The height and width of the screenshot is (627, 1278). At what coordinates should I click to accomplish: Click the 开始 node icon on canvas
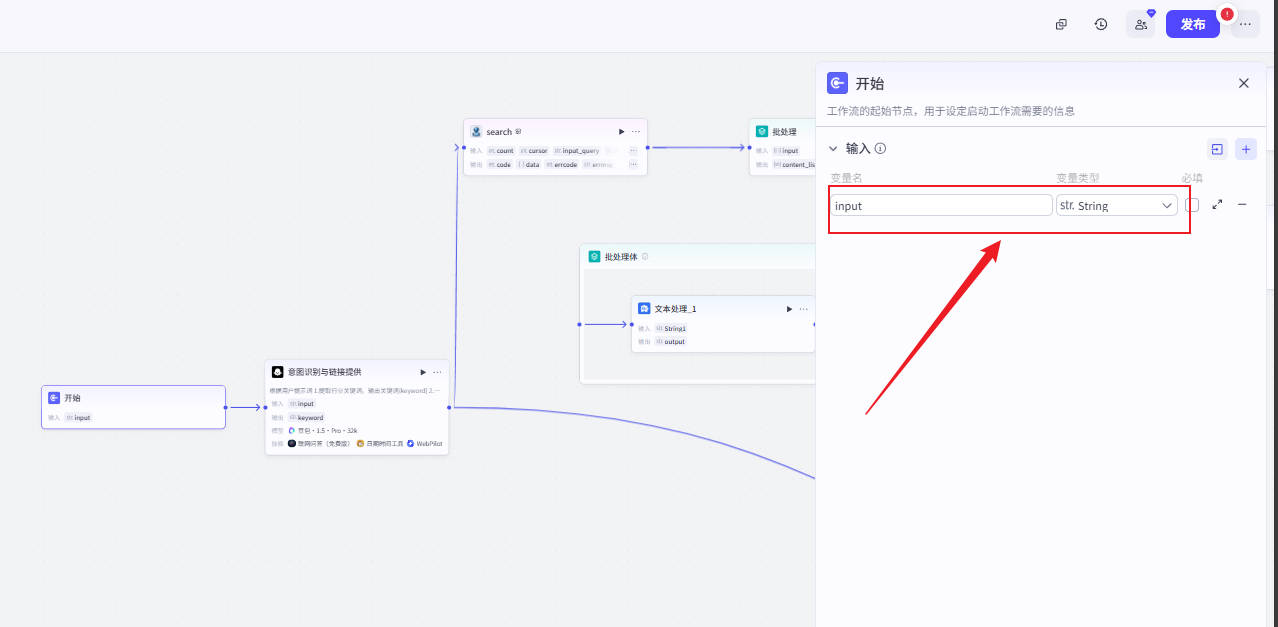[54, 398]
